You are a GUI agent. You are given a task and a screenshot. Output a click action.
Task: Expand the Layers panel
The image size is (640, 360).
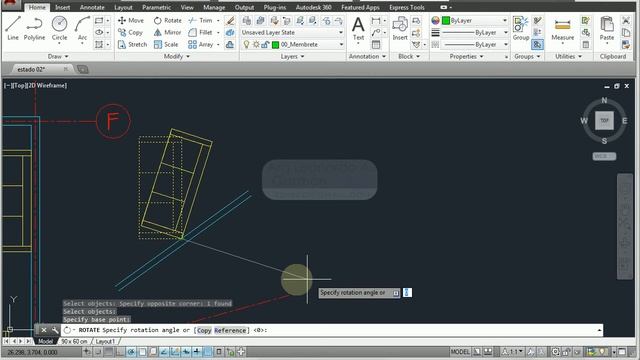tap(292, 56)
